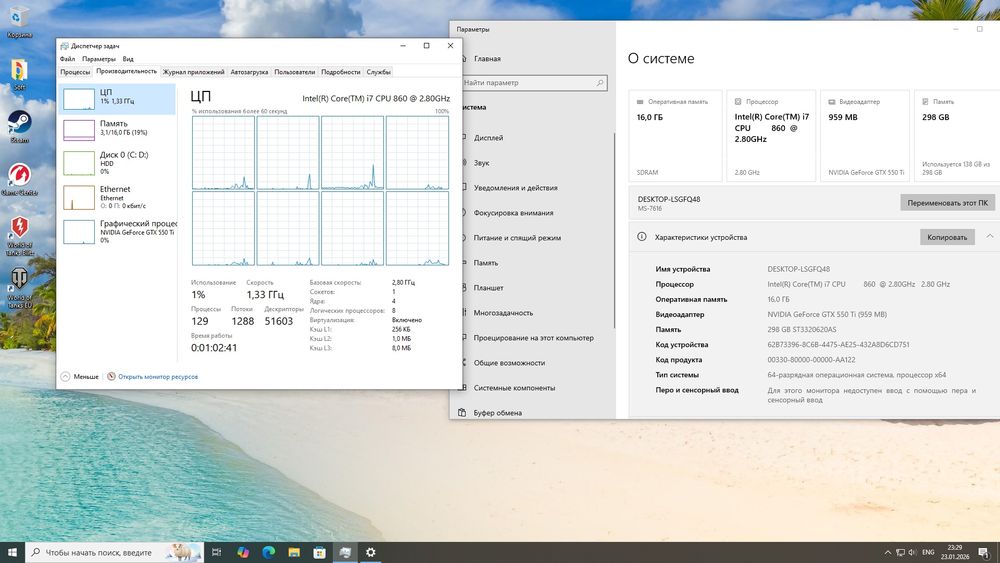Click the Главная home icon in Settings
Image resolution: width=1000 pixels, height=563 pixels.
point(463,59)
